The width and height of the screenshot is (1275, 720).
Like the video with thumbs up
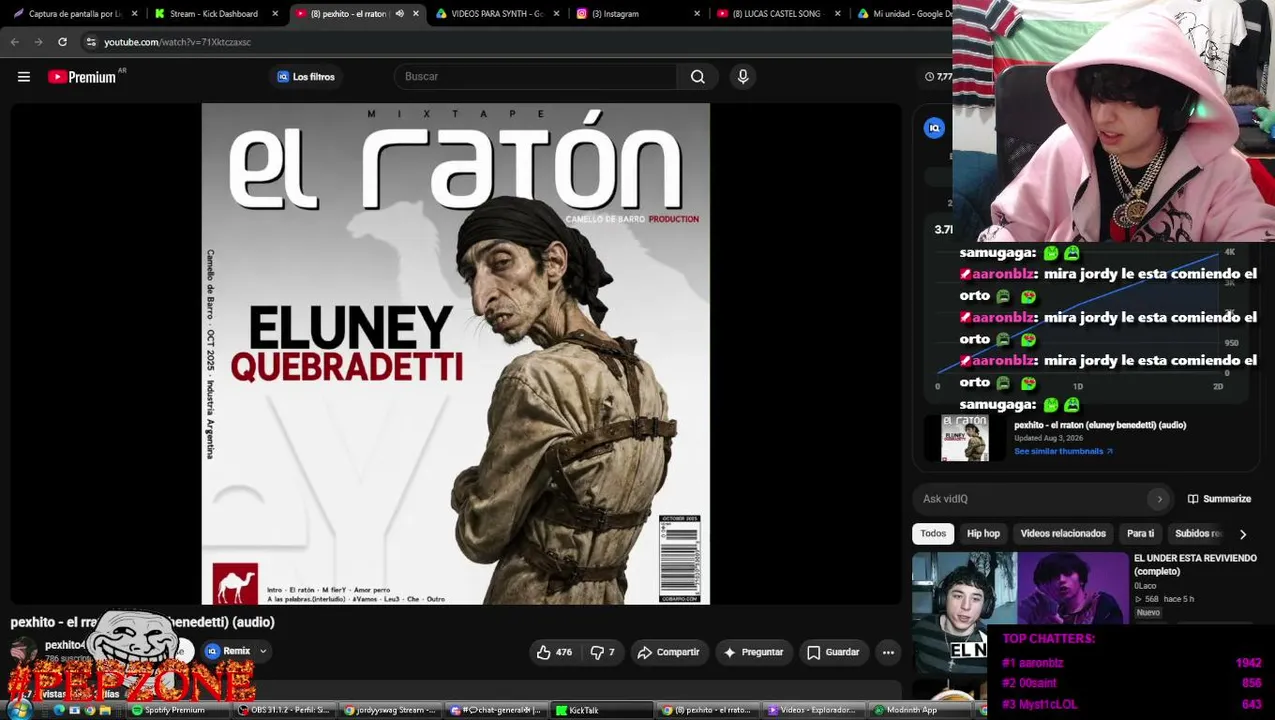point(554,652)
